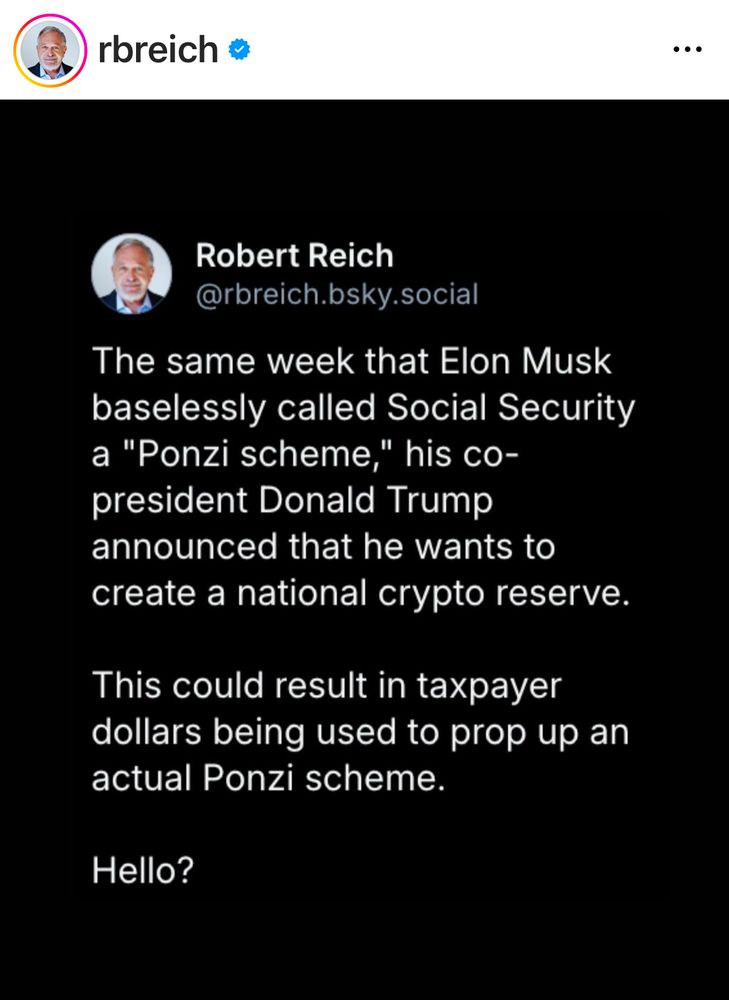Open the three-dot more options menu
The width and height of the screenshot is (729, 1000).
point(688,49)
